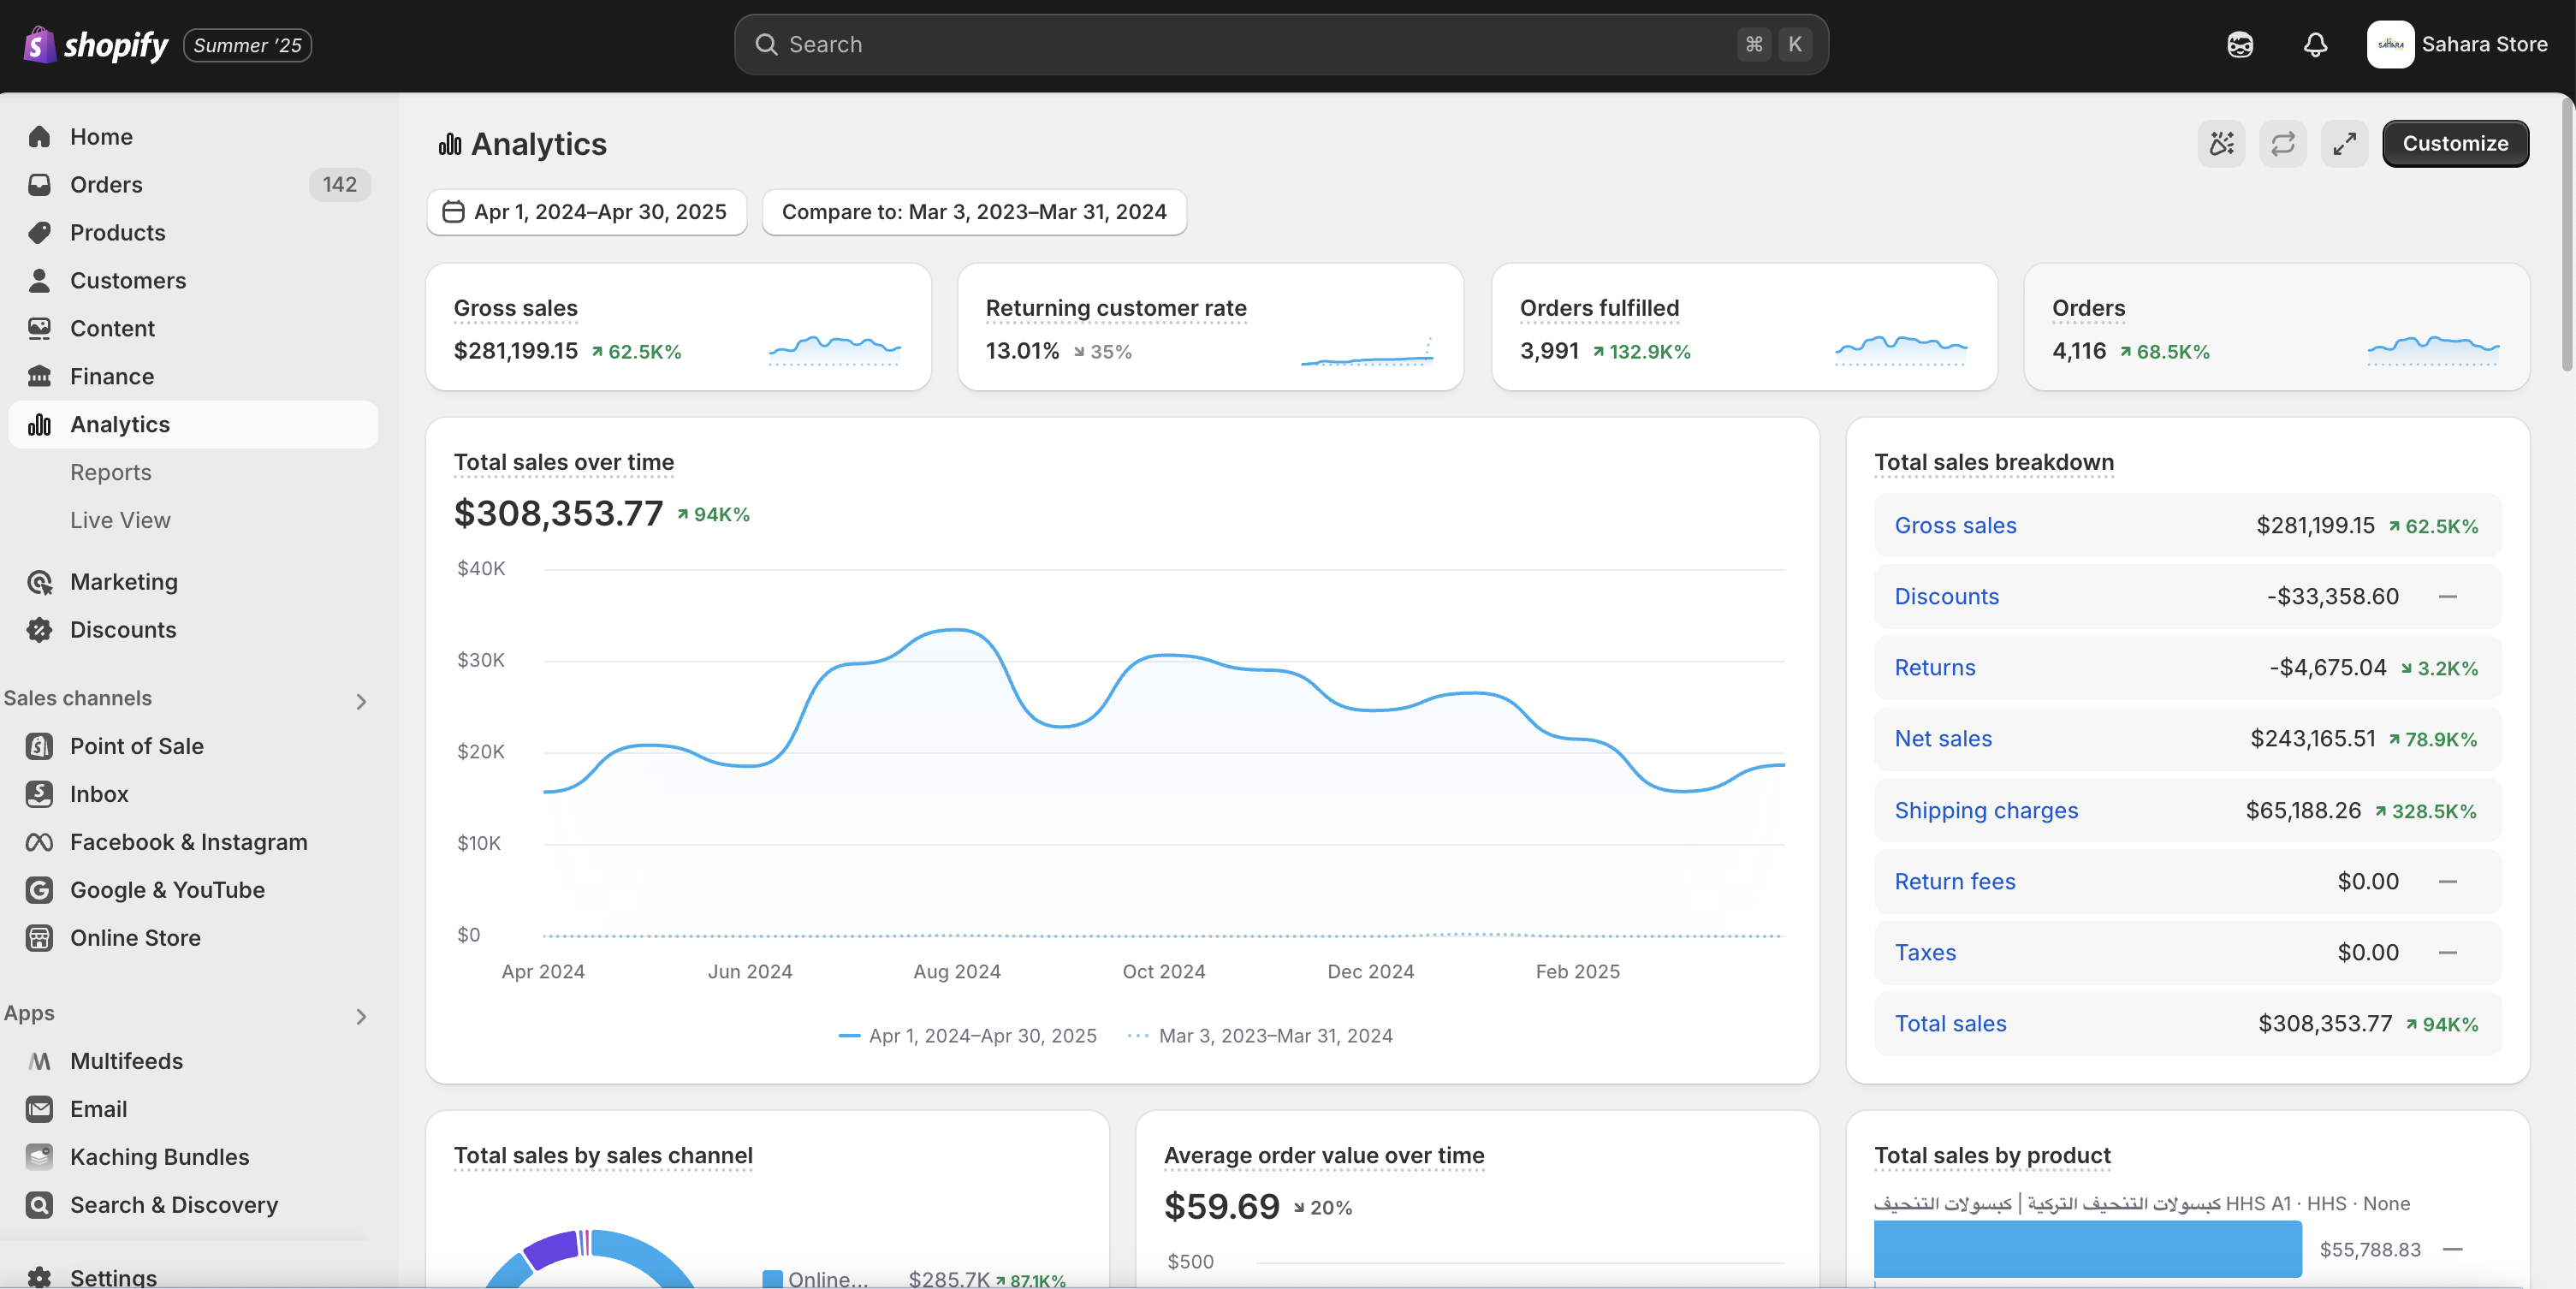Image resolution: width=2576 pixels, height=1289 pixels.
Task: Click the blue Online channel legend swatch
Action: tap(772, 1279)
